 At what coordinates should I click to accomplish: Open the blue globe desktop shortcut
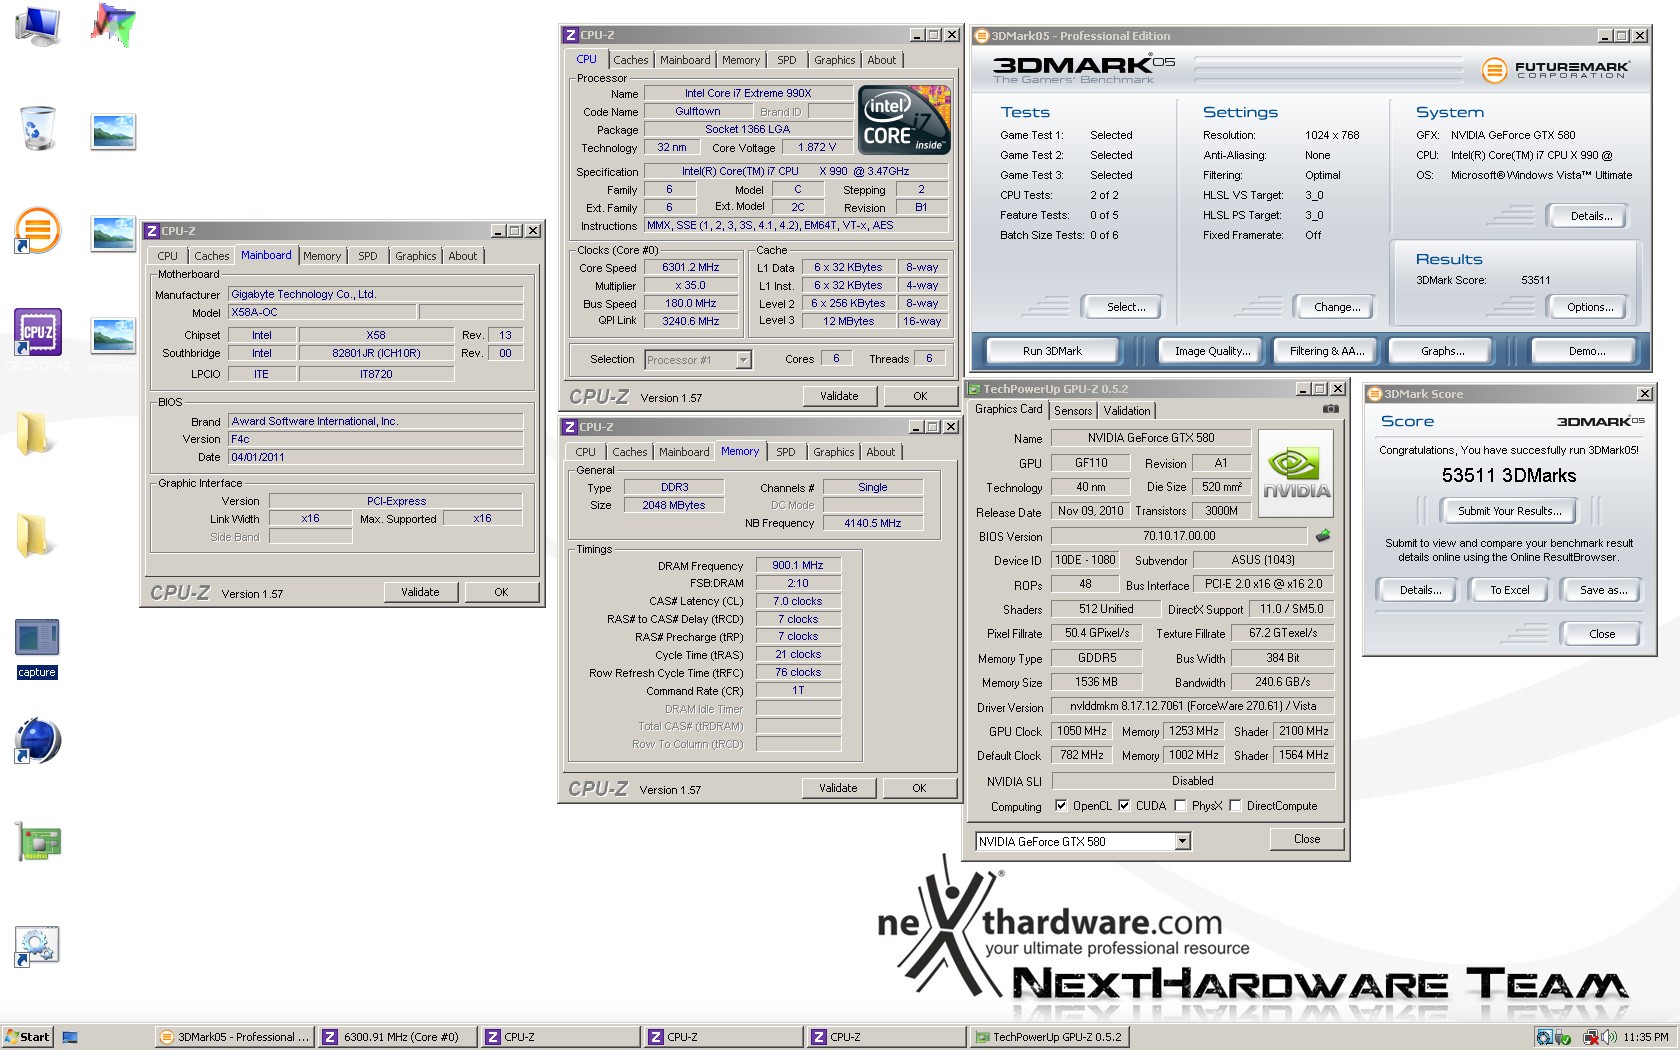[x=37, y=741]
